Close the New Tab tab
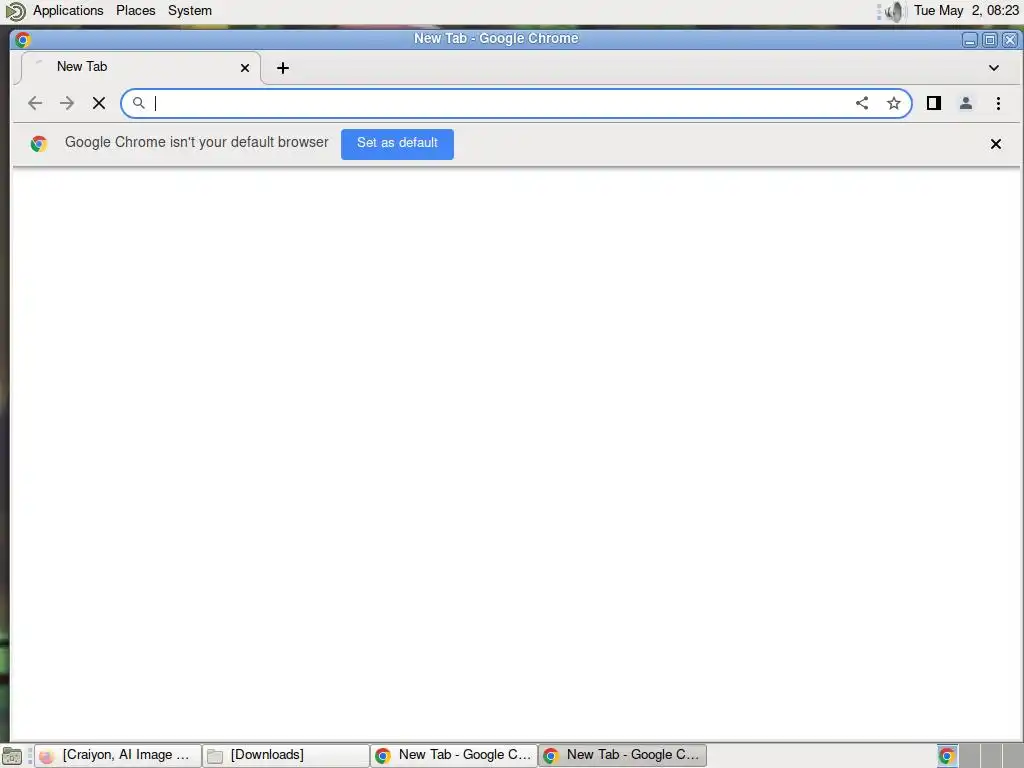 tap(245, 68)
